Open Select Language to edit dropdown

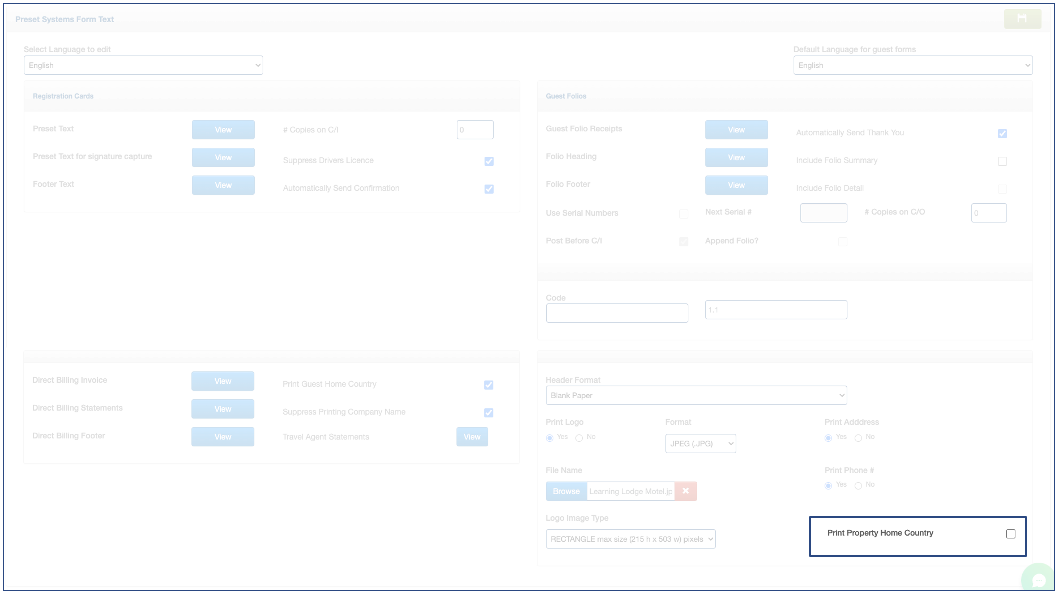[143, 65]
